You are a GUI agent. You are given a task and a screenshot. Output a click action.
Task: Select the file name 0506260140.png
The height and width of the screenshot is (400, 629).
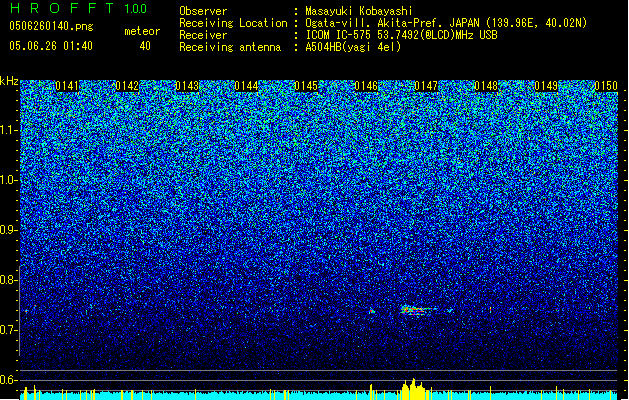coord(51,26)
